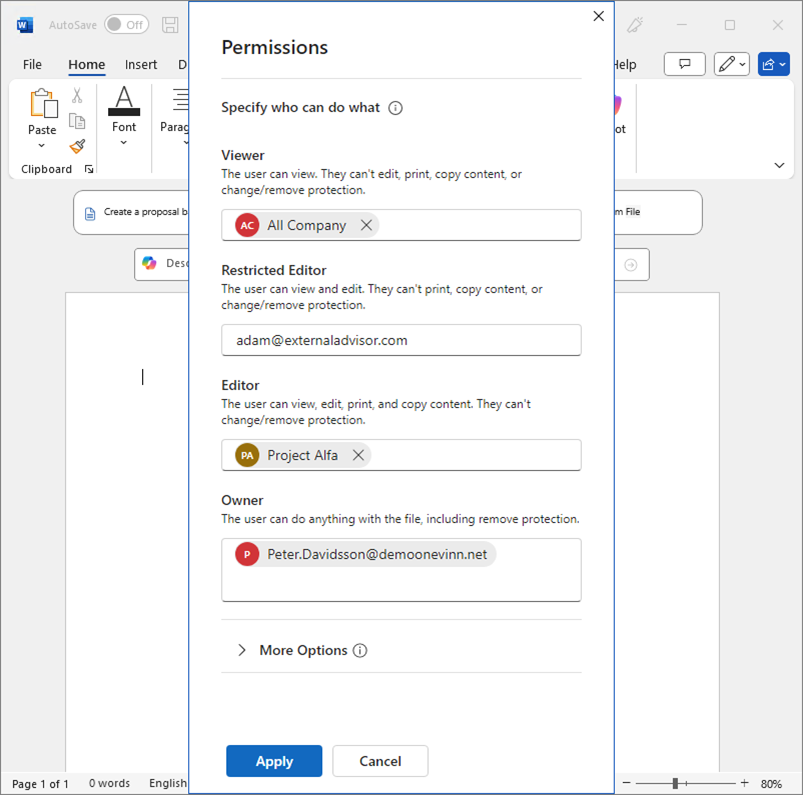Click the Apply button
Viewport: 803px width, 795px height.
[274, 761]
